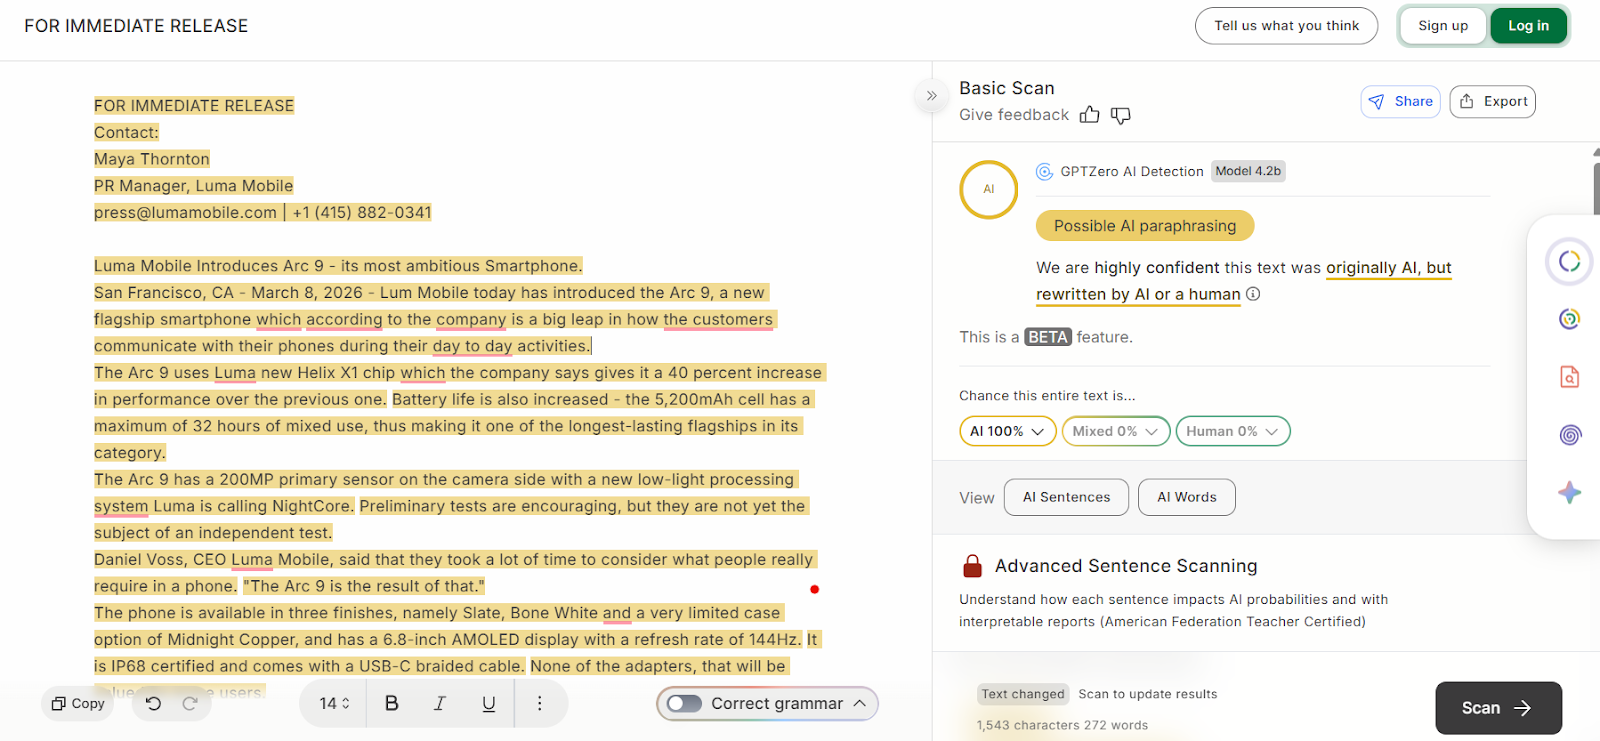This screenshot has height=741, width=1600.
Task: Click the email line press@lumamobile.com
Action: pyautogui.click(x=185, y=213)
